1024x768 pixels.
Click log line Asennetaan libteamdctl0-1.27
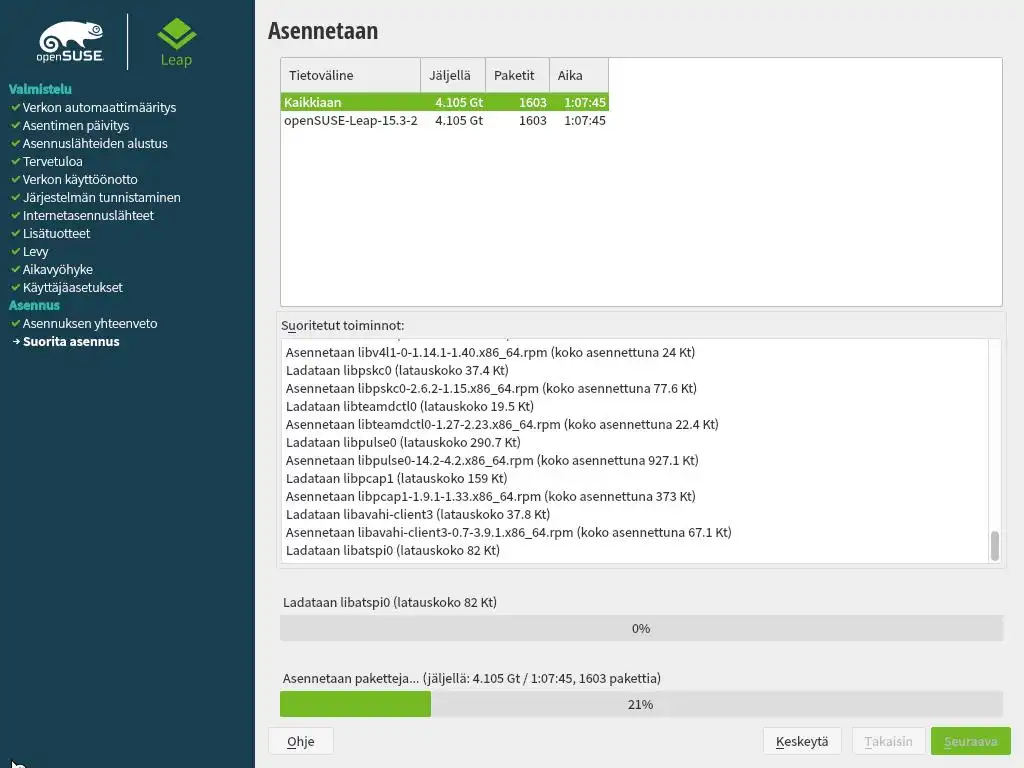[x=502, y=424]
